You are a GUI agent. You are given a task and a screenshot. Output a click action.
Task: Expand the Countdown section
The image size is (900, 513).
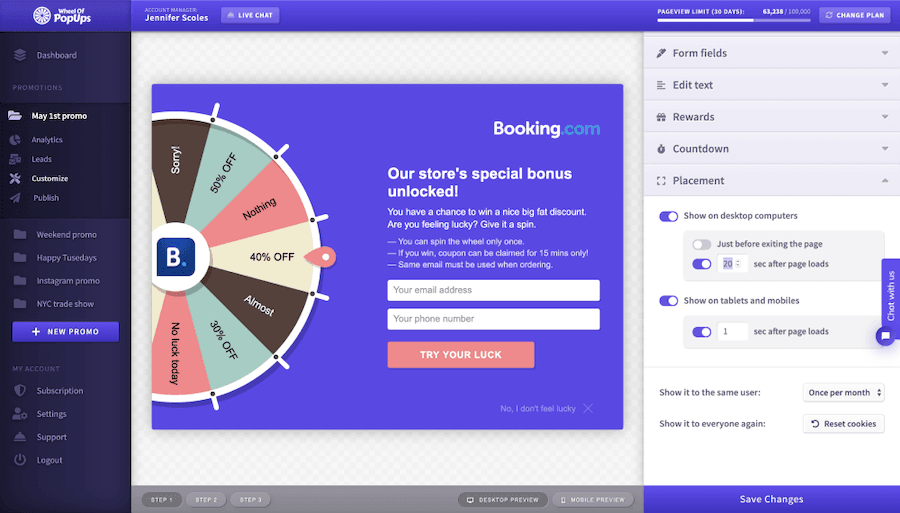(x=771, y=149)
